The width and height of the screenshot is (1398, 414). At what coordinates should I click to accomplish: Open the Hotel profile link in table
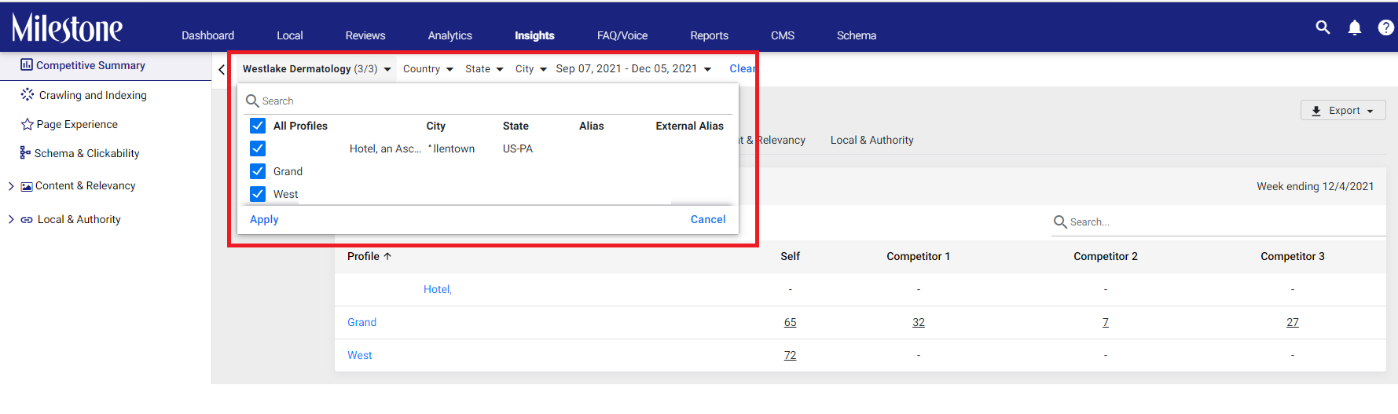[x=437, y=289]
